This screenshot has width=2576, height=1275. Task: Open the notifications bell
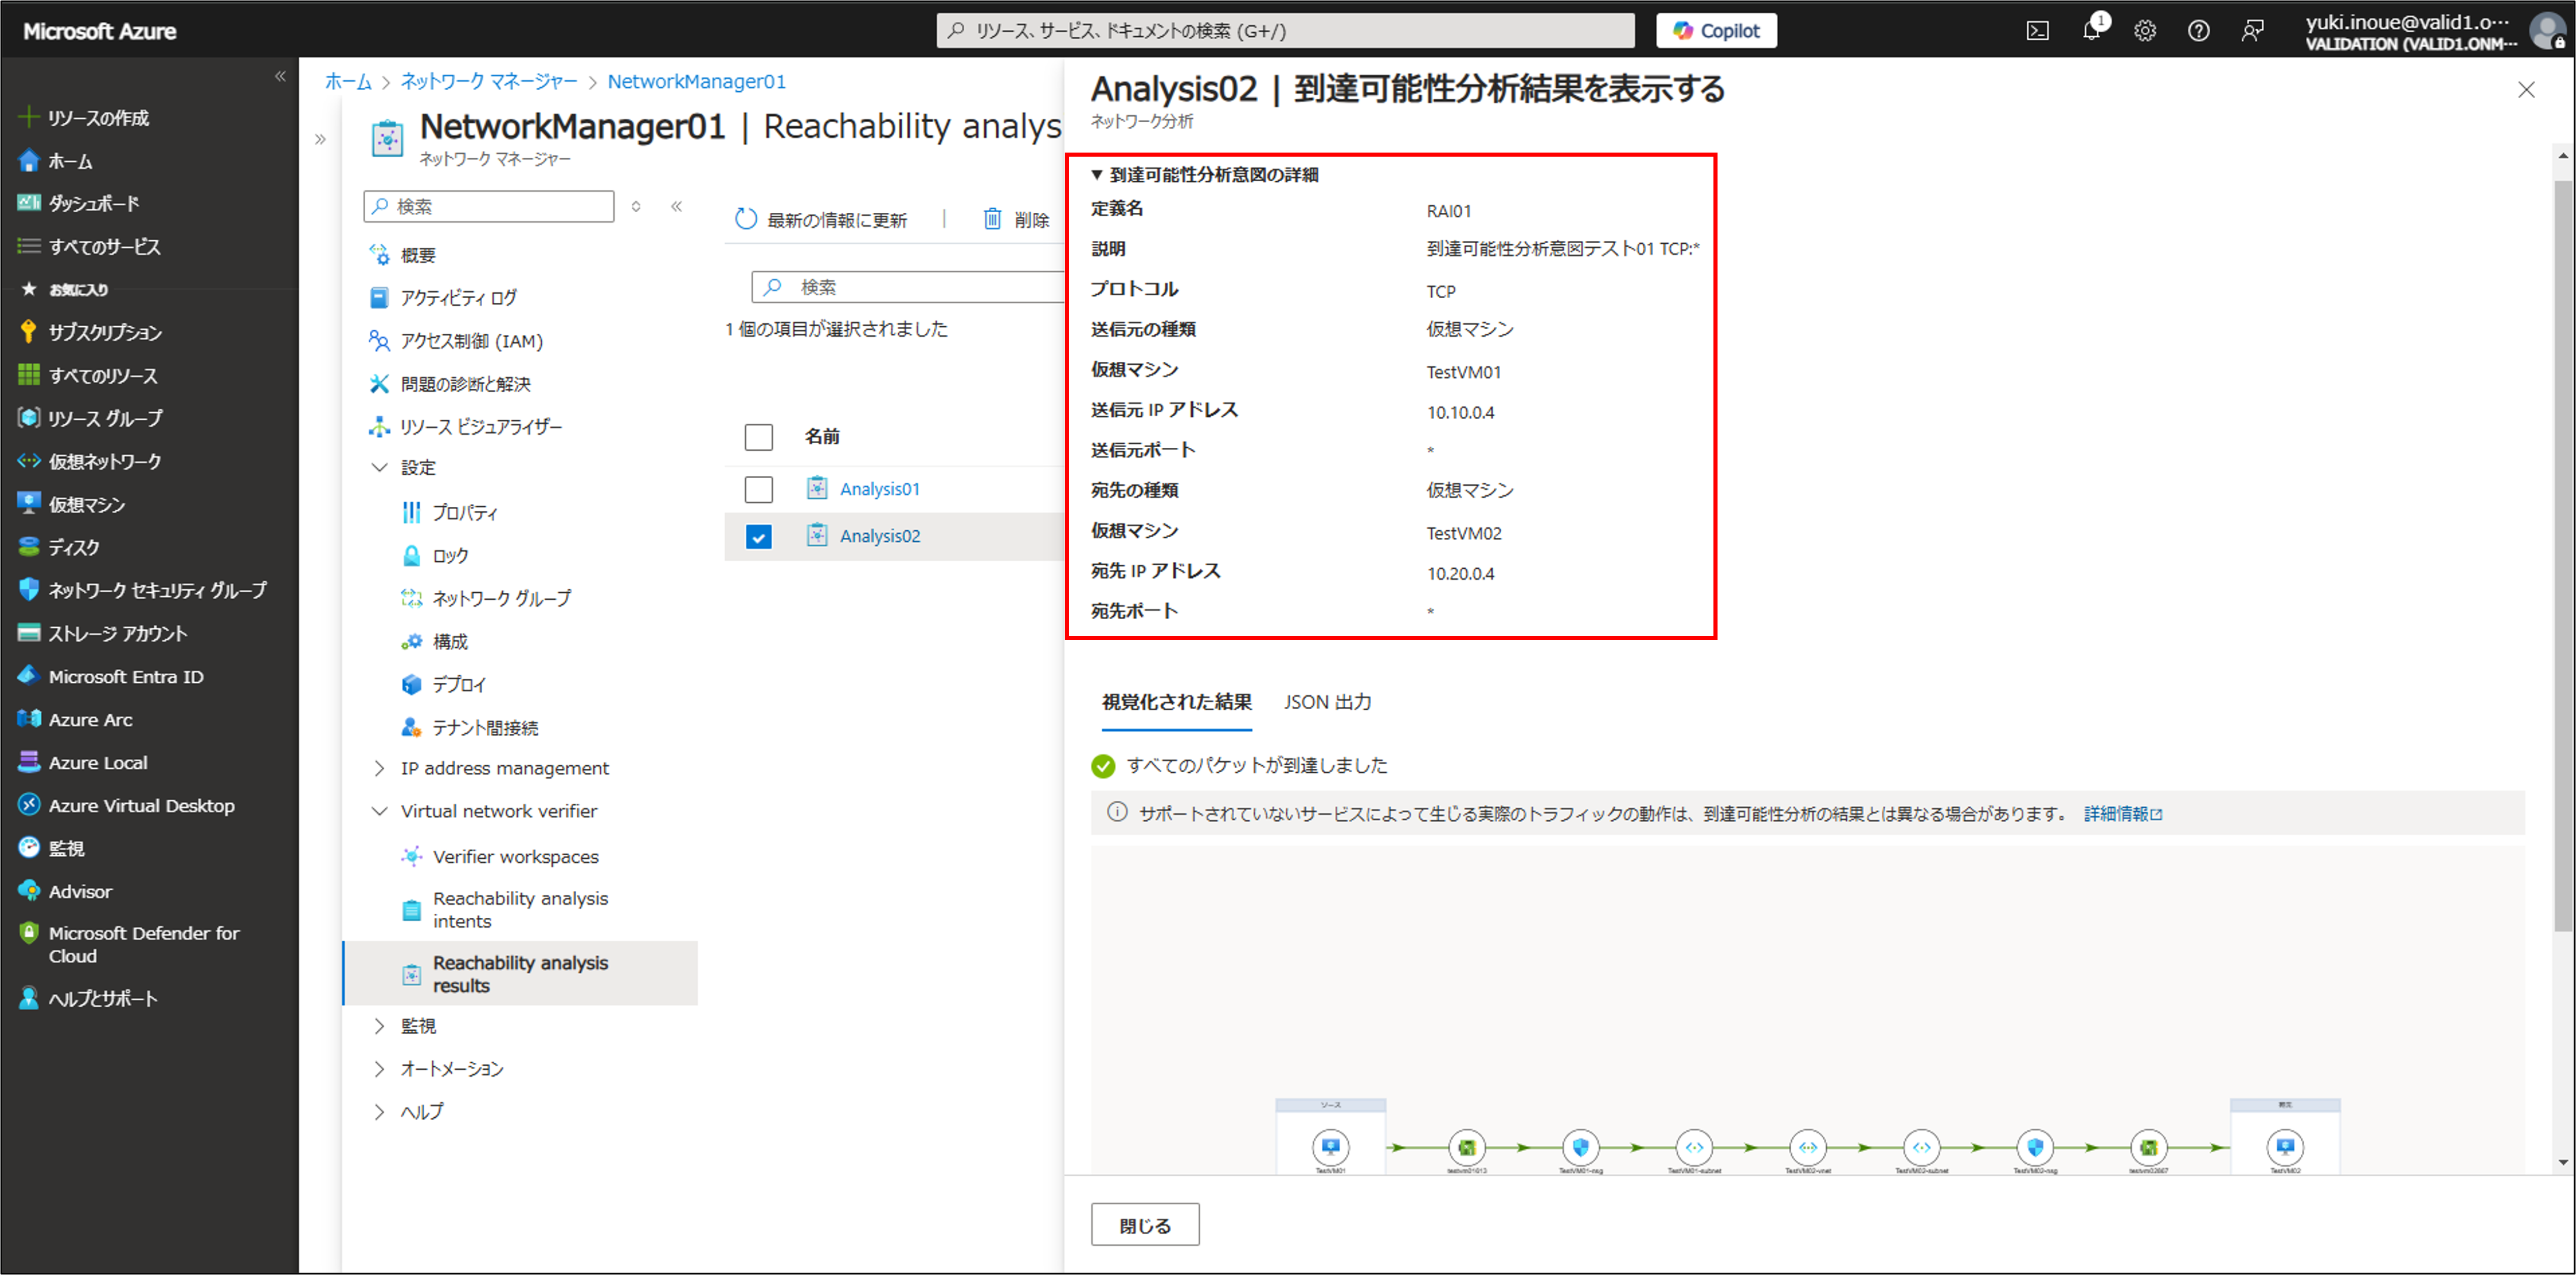coord(2091,31)
